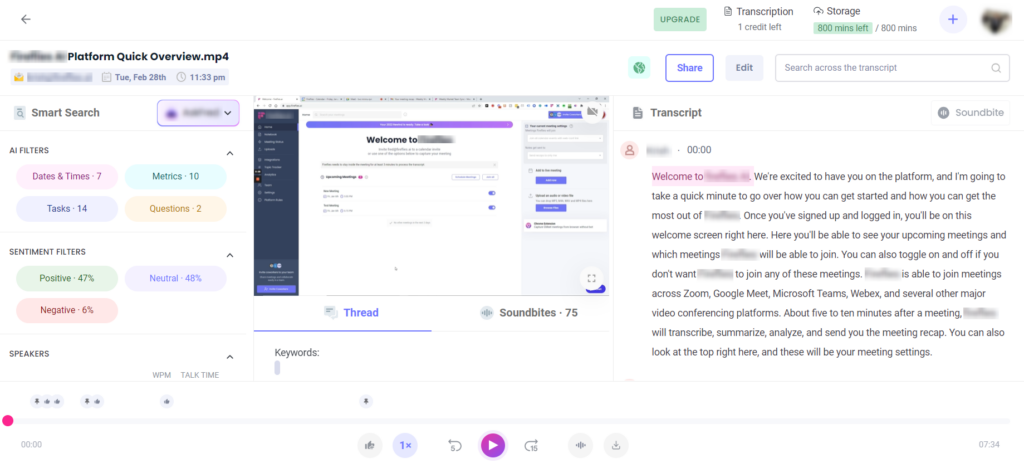Click the green Upgrade button
The width and height of the screenshot is (1024, 463).
680,19
